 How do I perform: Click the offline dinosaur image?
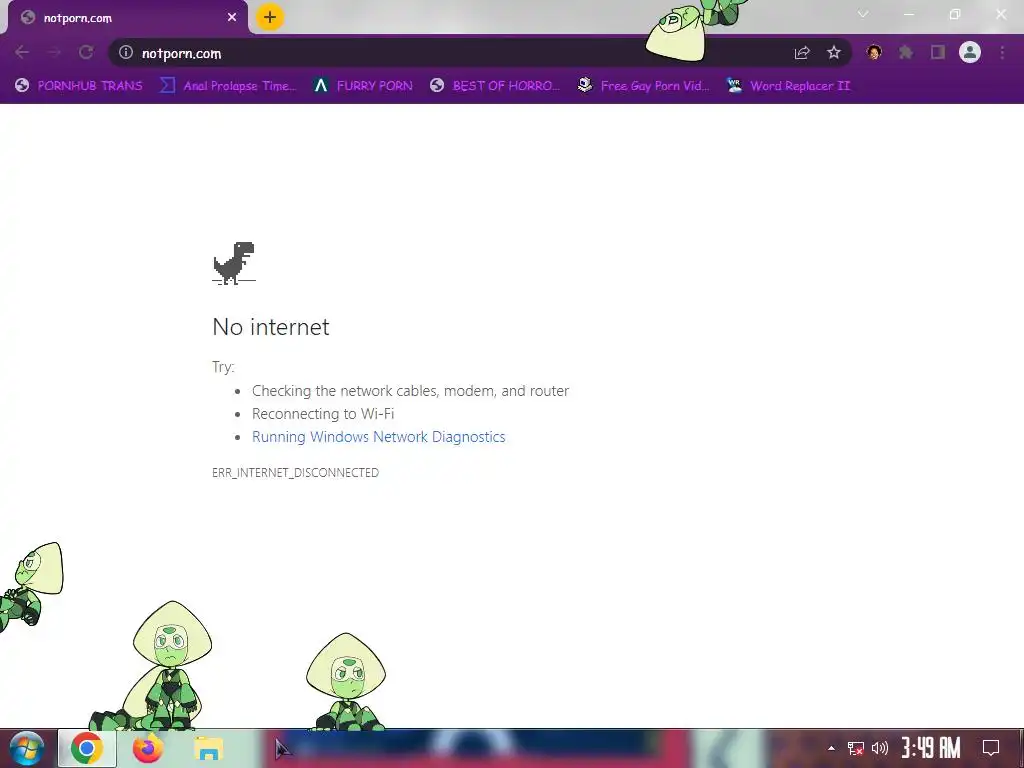[x=234, y=263]
